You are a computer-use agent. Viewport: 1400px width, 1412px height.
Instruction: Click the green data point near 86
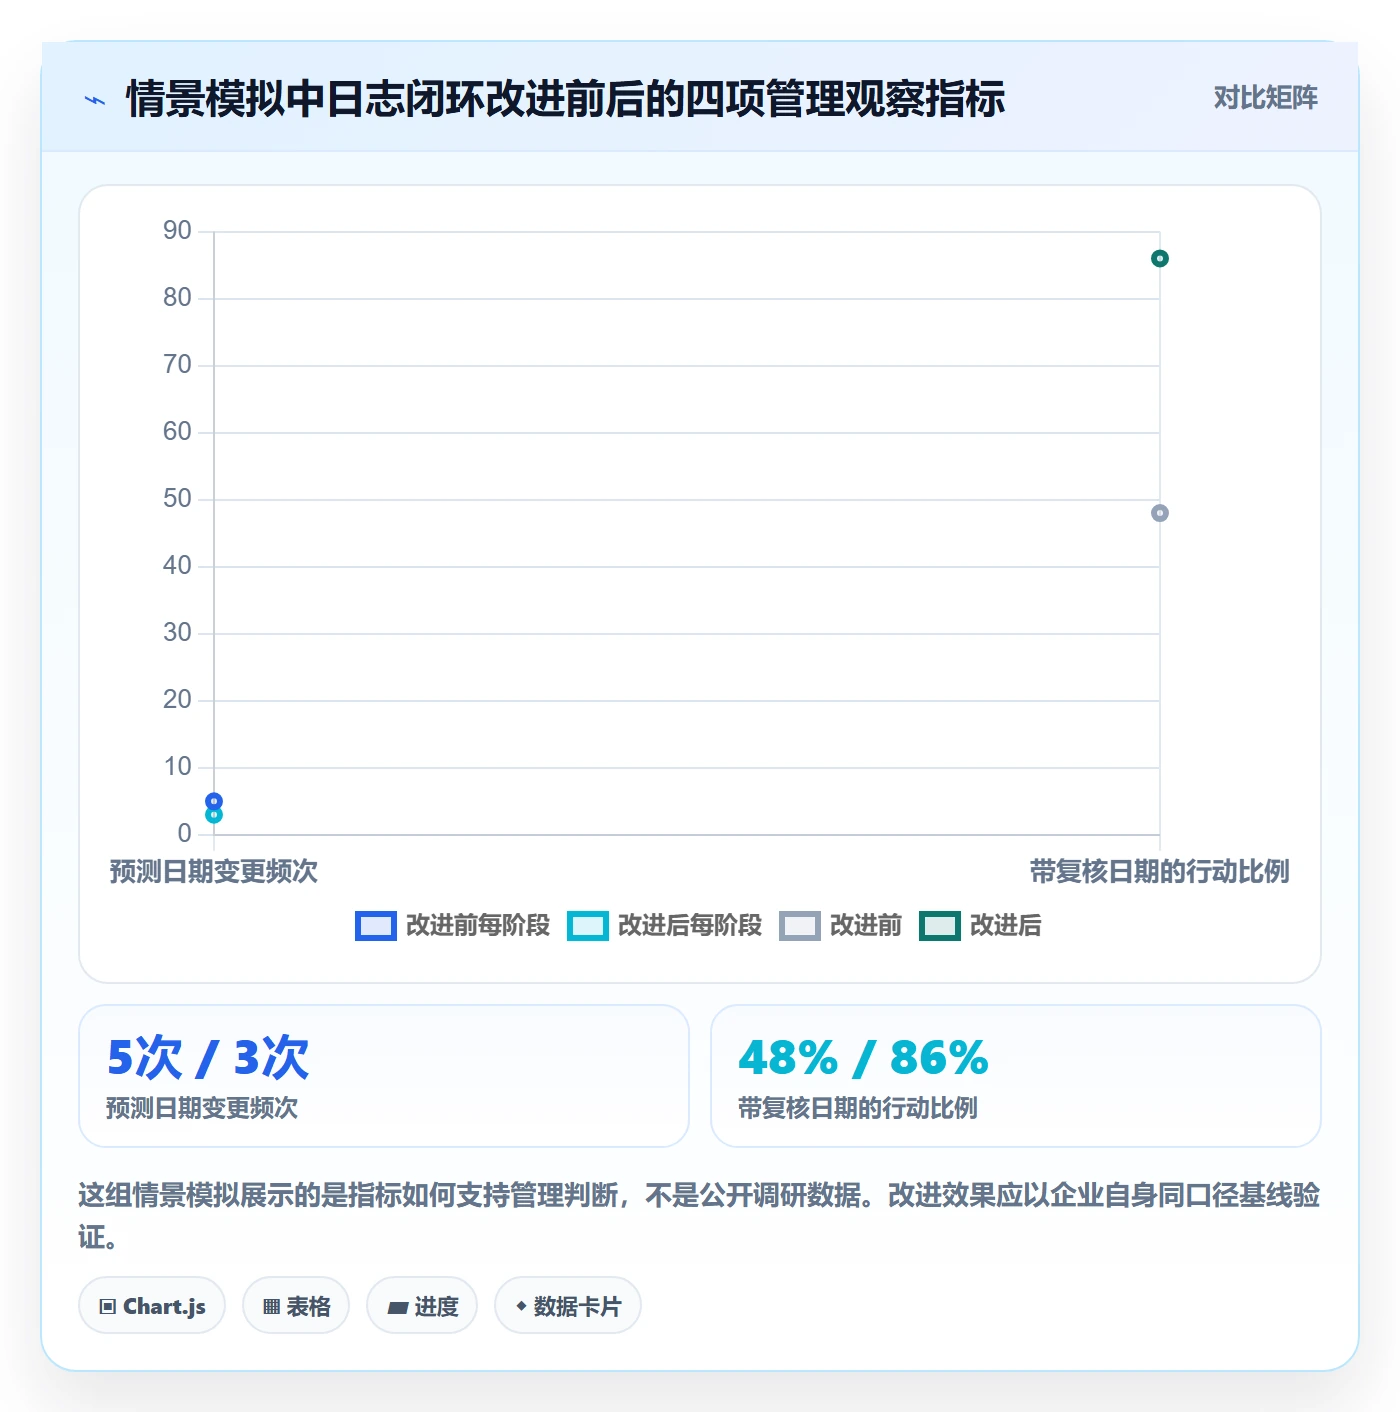[1160, 259]
